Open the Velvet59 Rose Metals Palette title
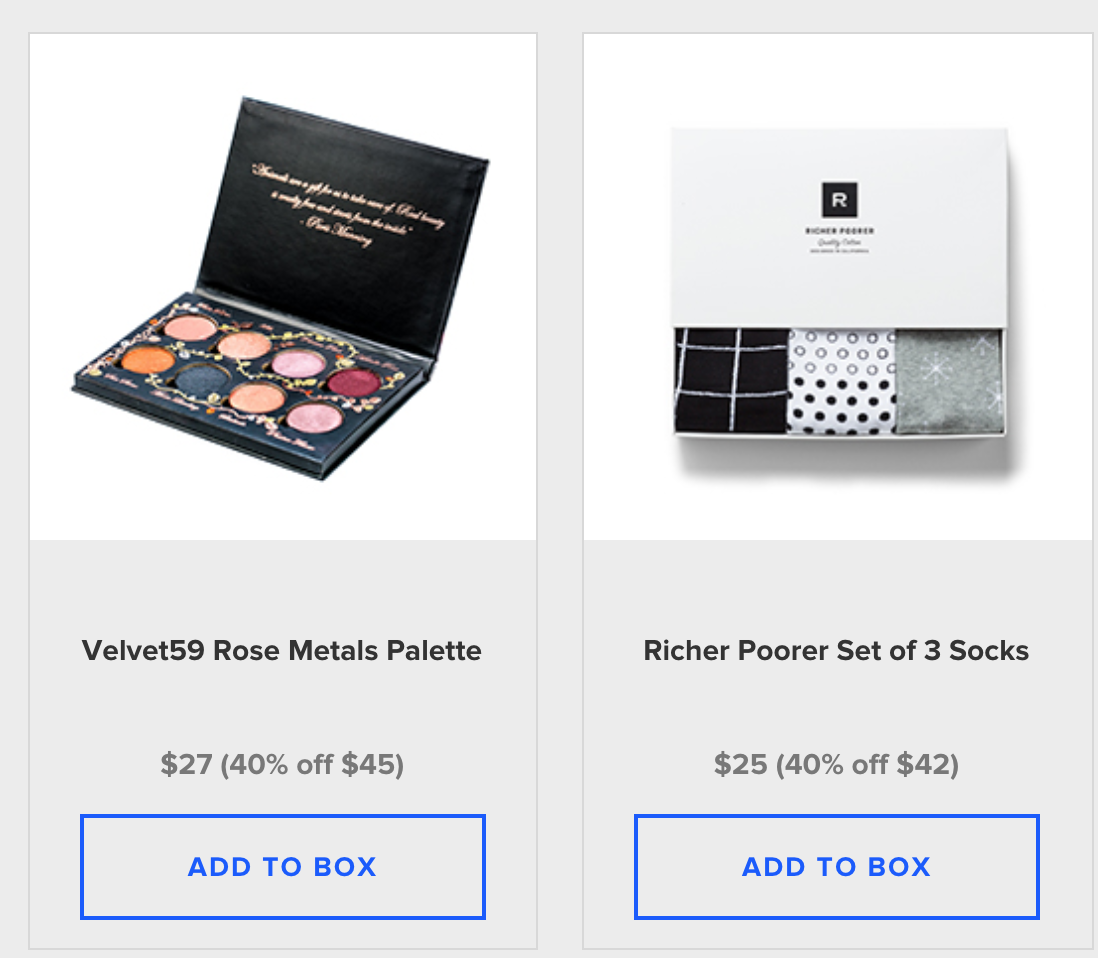 pos(282,651)
